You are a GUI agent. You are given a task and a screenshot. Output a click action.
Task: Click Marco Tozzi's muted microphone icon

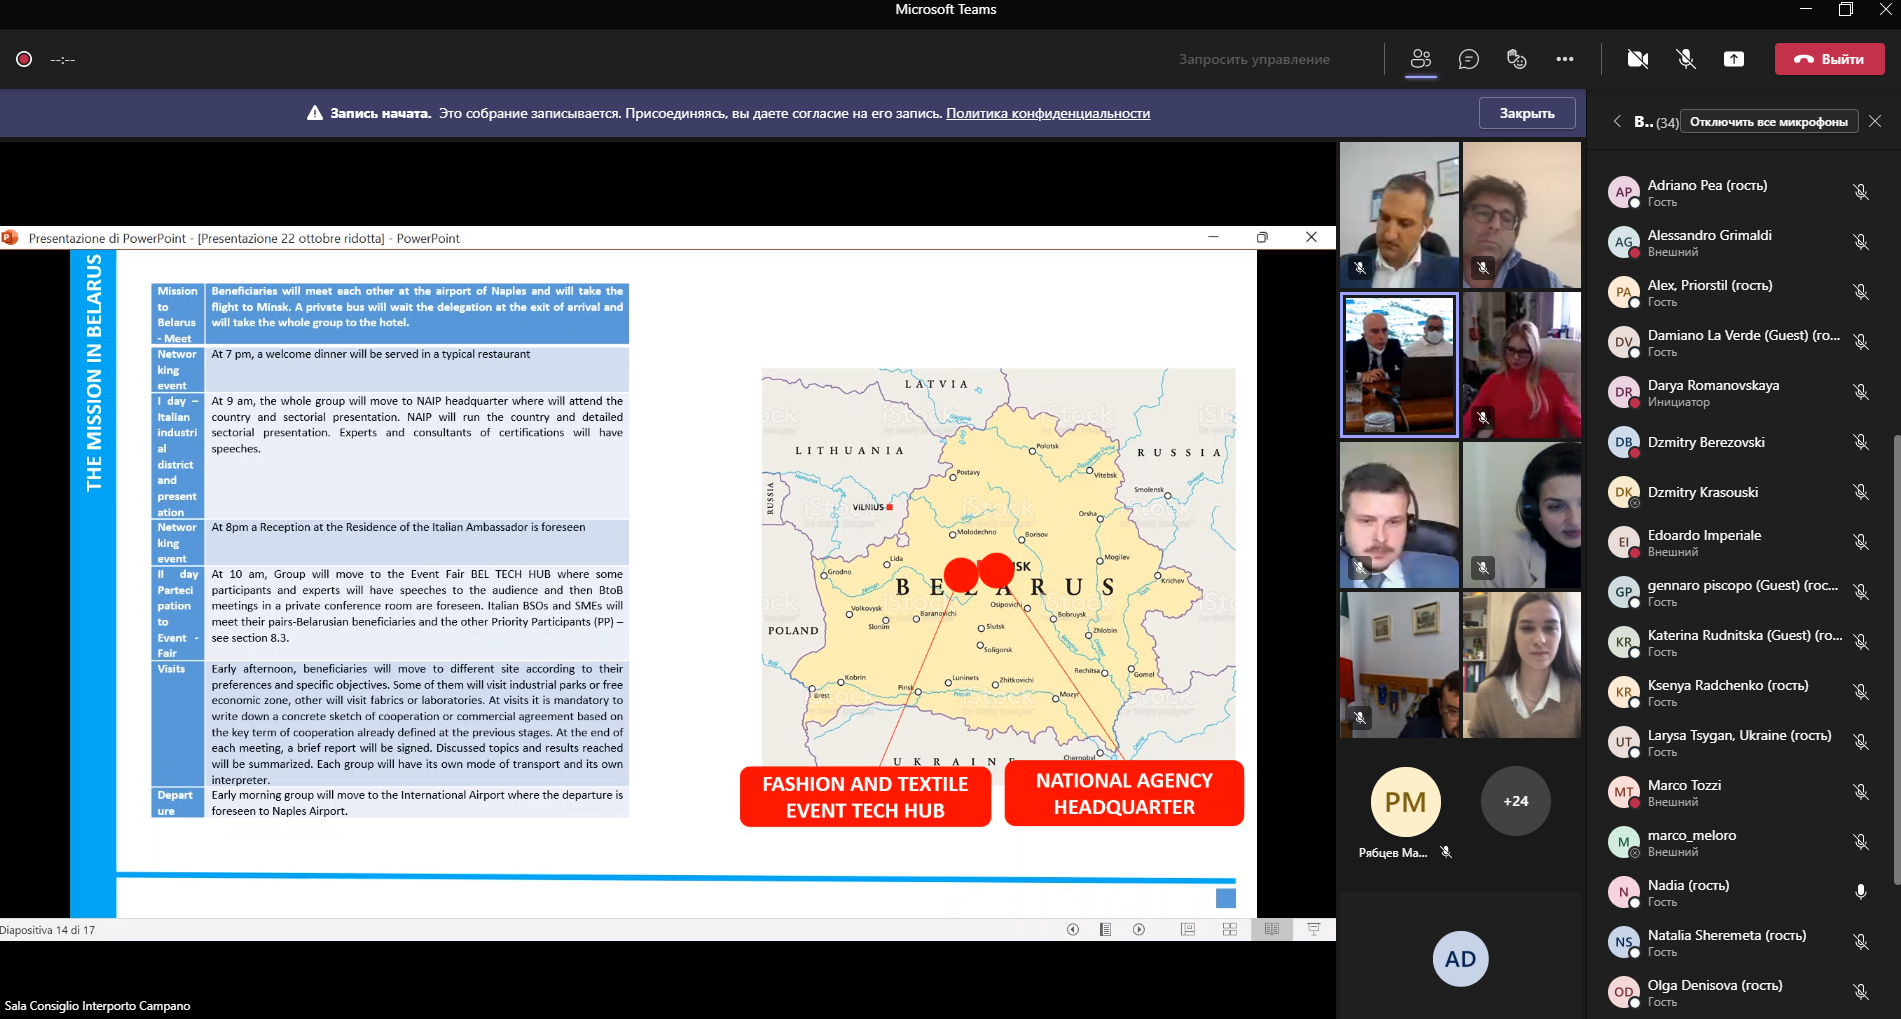click(x=1860, y=792)
